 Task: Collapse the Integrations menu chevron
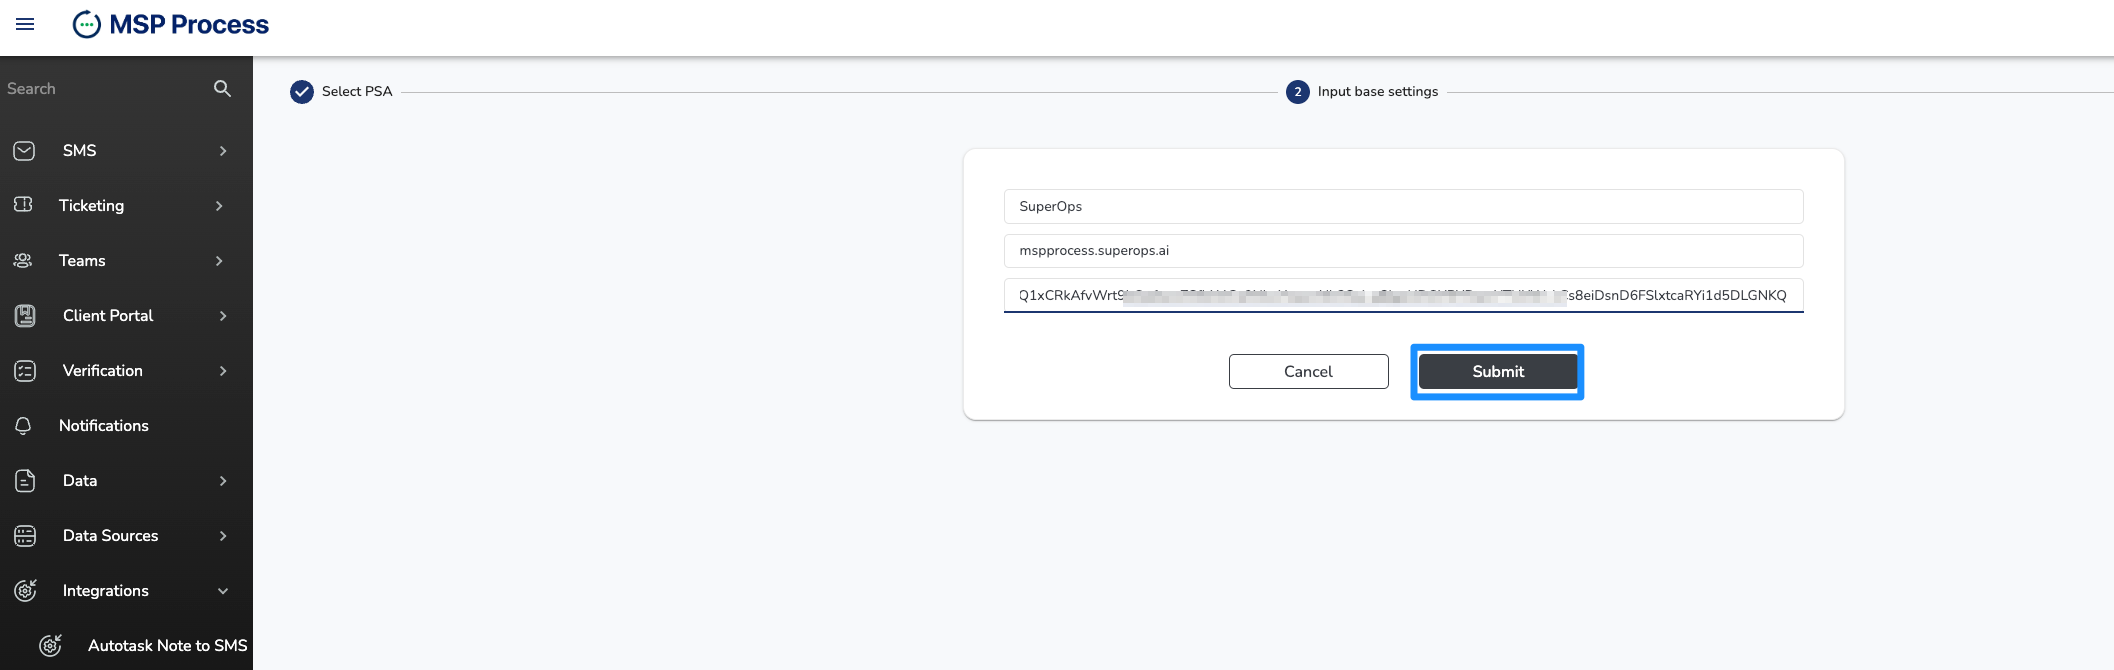223,591
